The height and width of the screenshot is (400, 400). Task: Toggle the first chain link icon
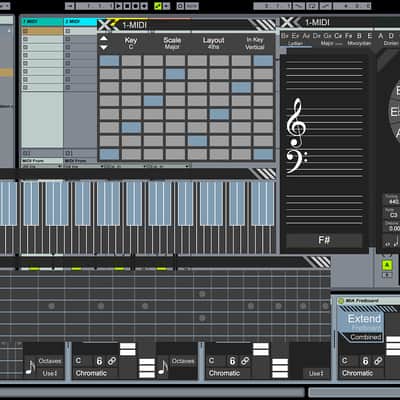click(x=112, y=361)
